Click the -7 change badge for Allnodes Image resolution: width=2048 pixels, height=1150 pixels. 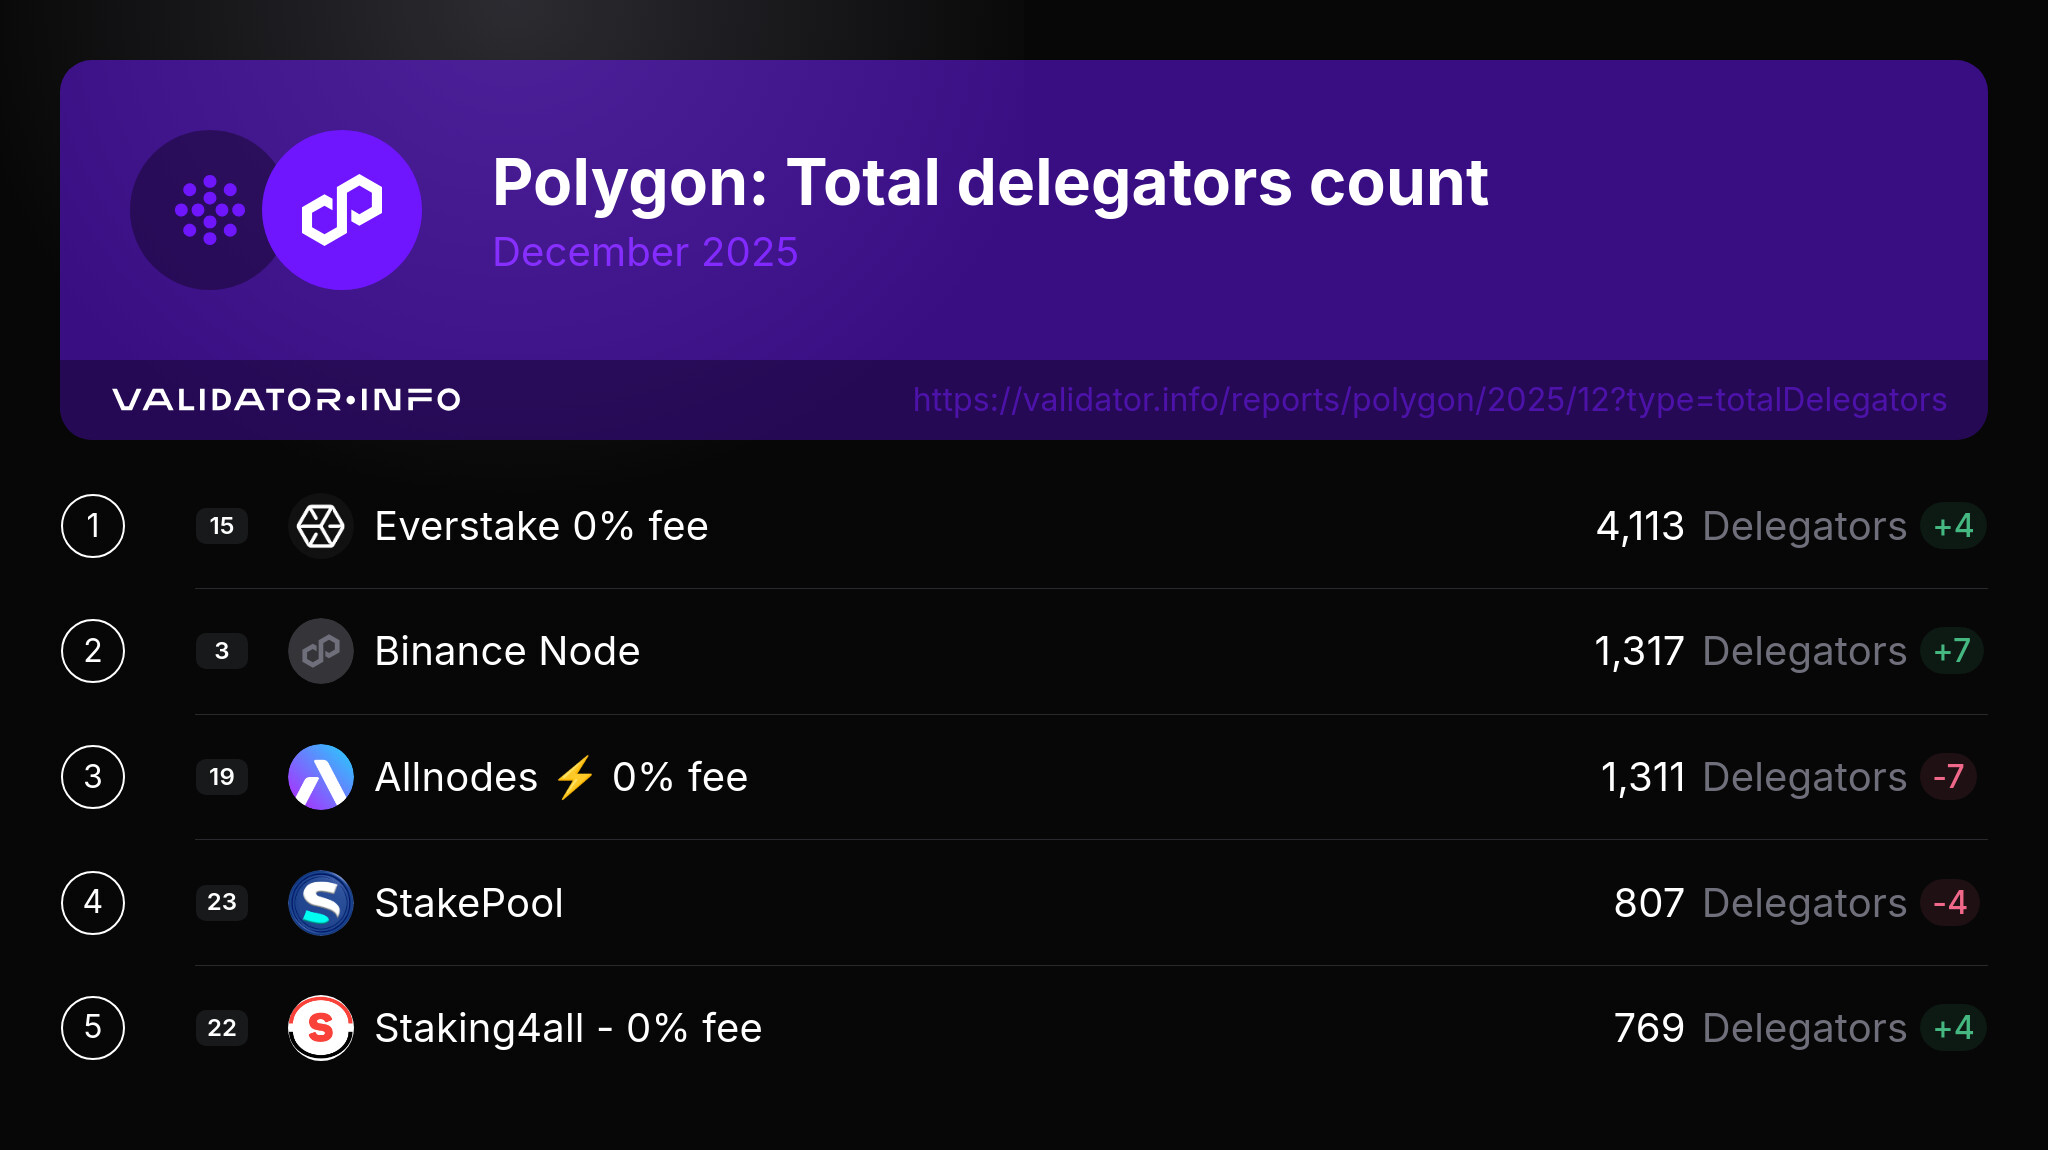click(x=1948, y=777)
